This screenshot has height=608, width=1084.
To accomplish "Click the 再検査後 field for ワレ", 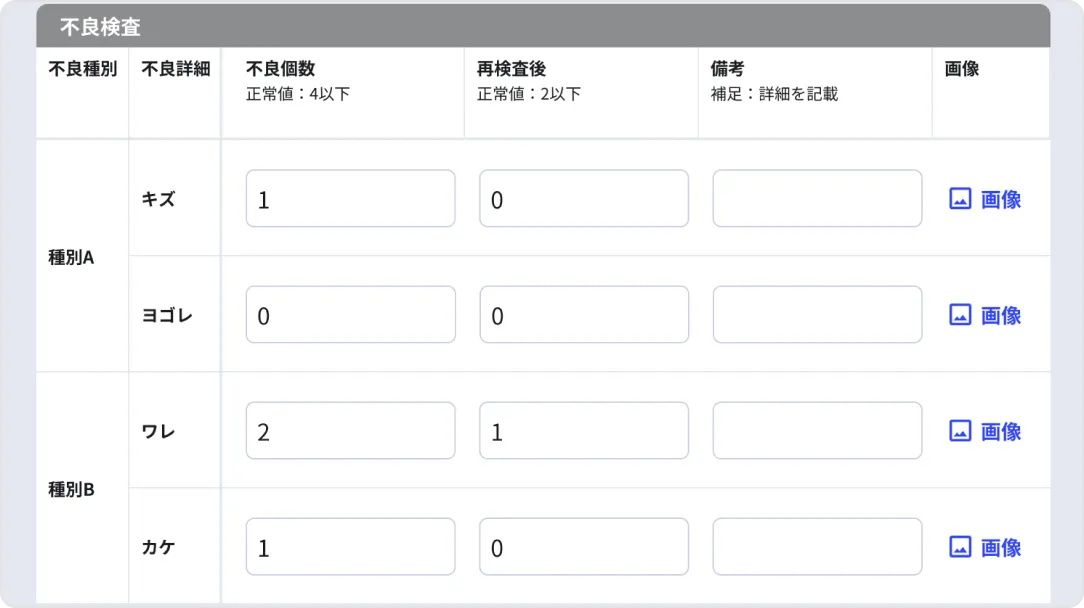I will point(584,431).
